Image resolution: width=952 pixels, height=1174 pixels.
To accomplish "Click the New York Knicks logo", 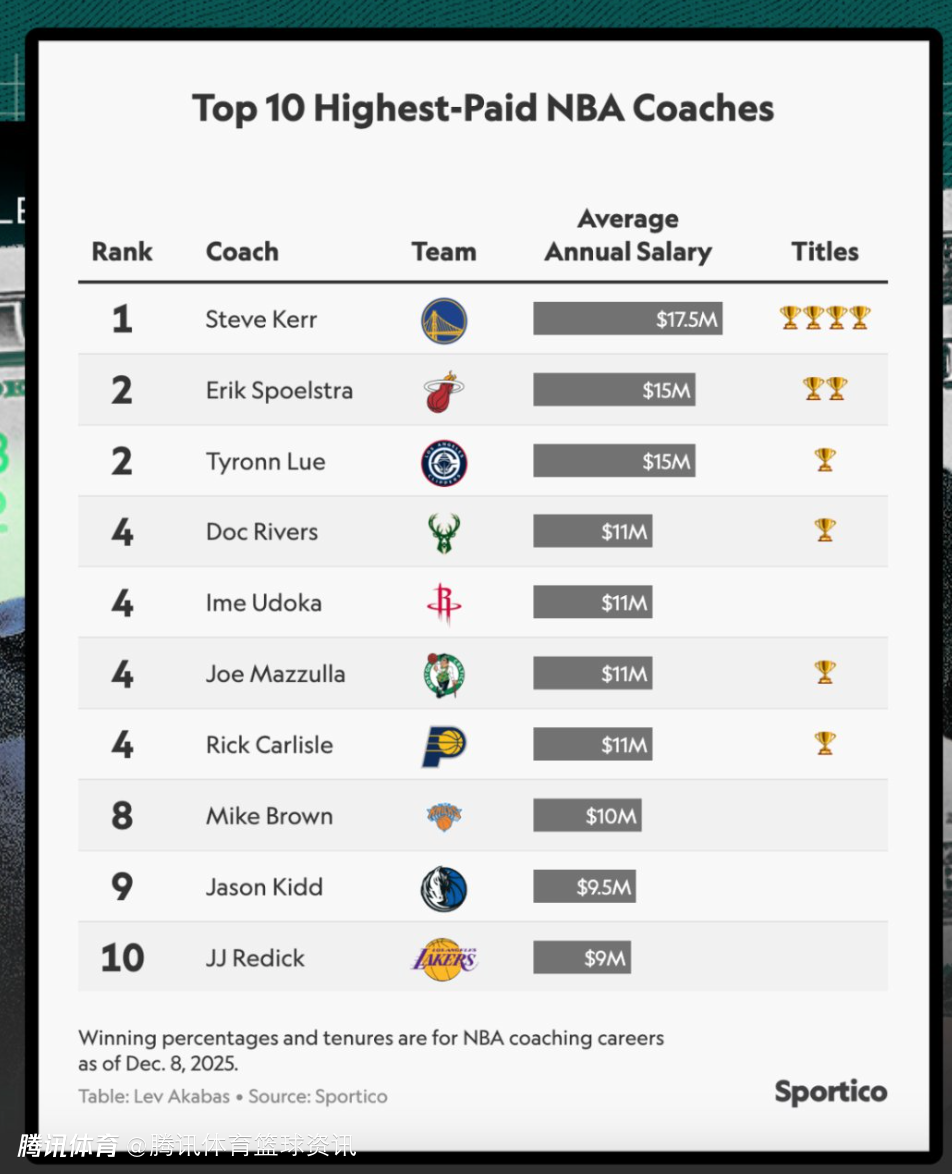I will (443, 816).
